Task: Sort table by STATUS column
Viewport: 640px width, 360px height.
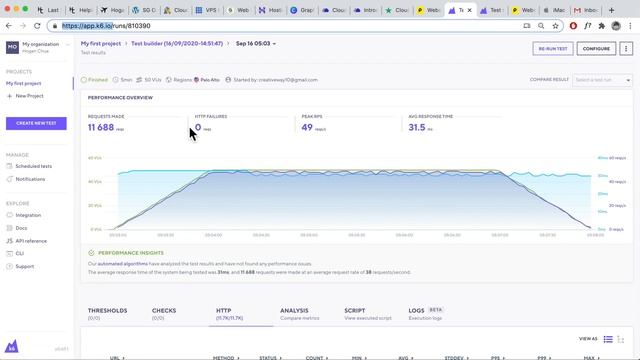Action: point(270,358)
